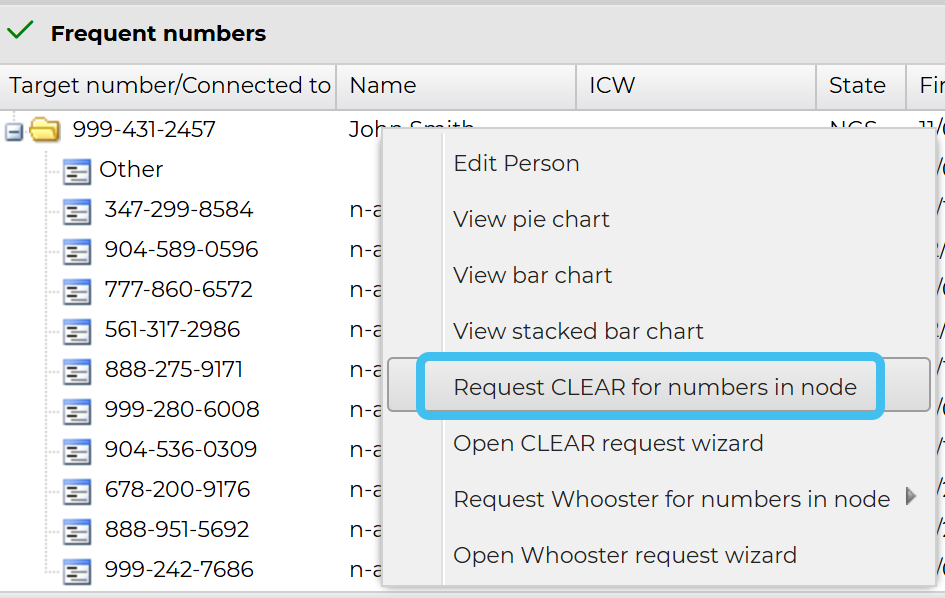Choose Request CLEAR for numbers in node
This screenshot has height=598, width=945.
[x=654, y=387]
